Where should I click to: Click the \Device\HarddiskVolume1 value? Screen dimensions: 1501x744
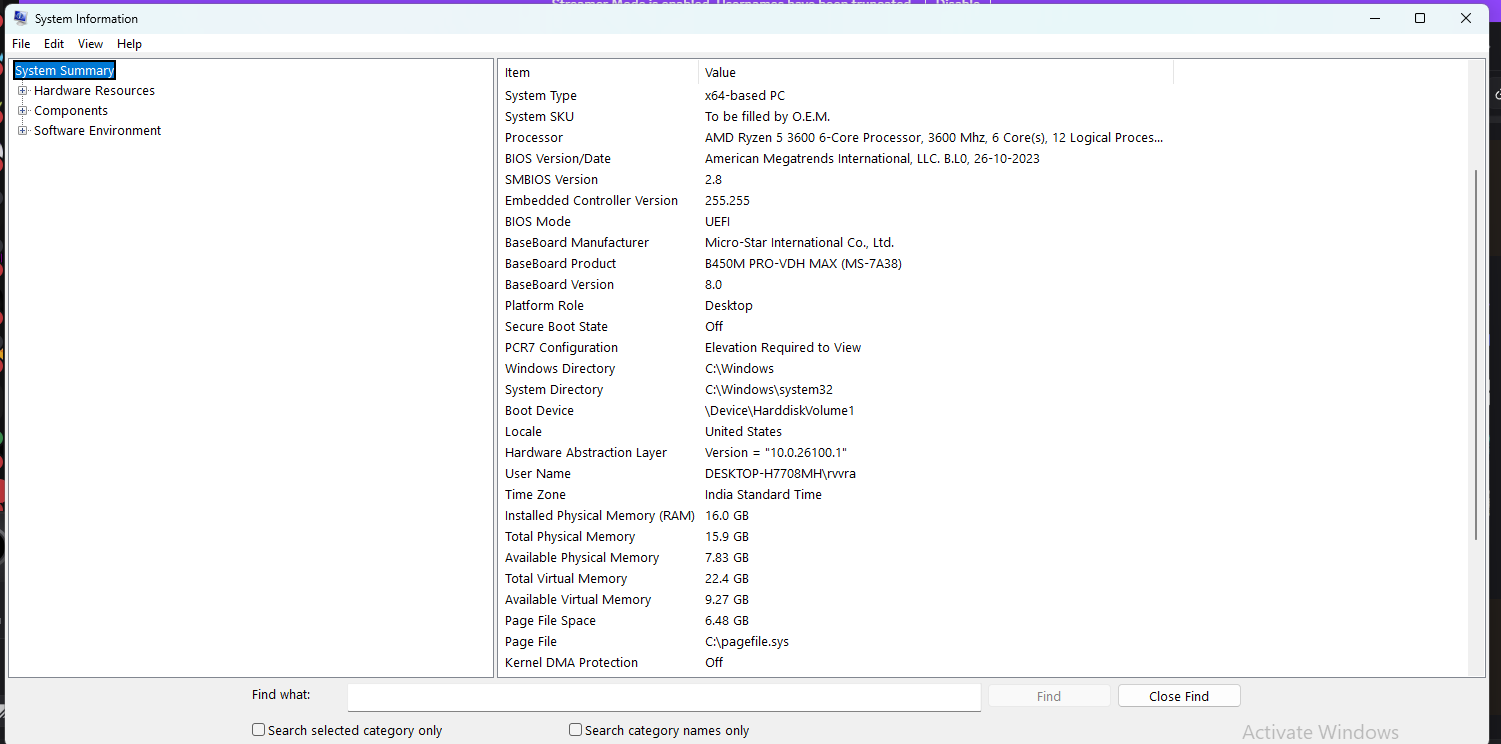point(780,411)
